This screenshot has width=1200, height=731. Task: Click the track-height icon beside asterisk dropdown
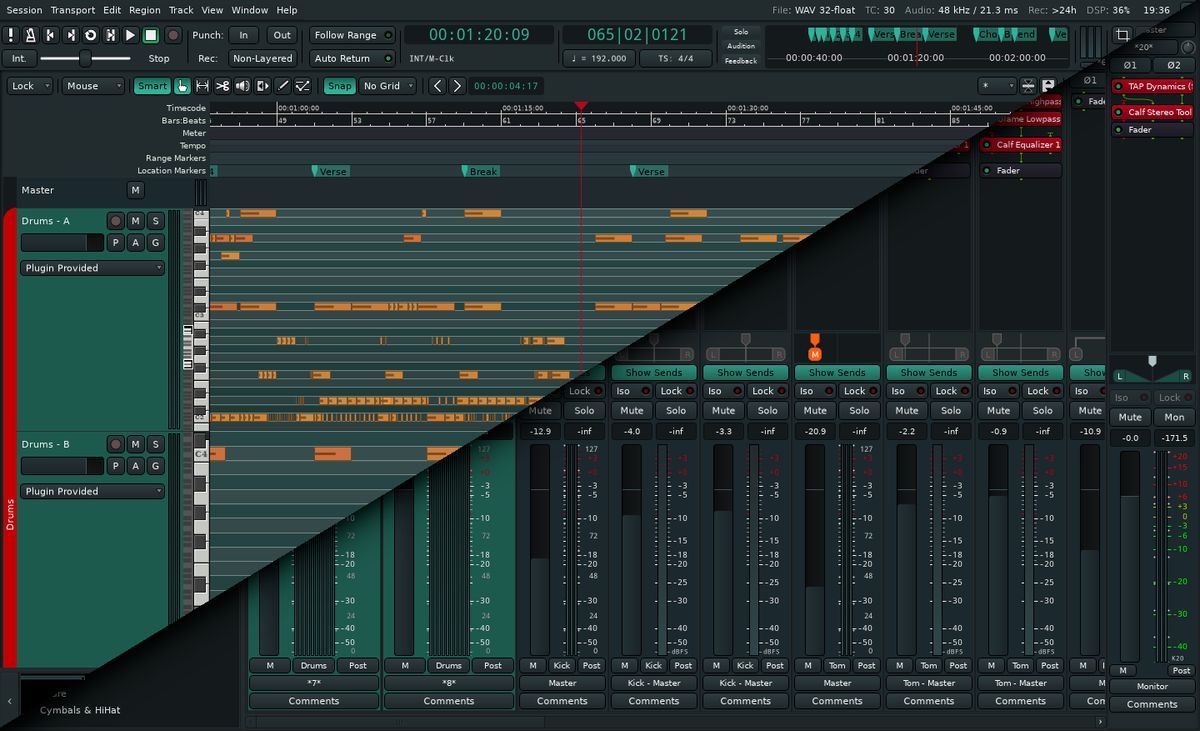pos(1027,86)
